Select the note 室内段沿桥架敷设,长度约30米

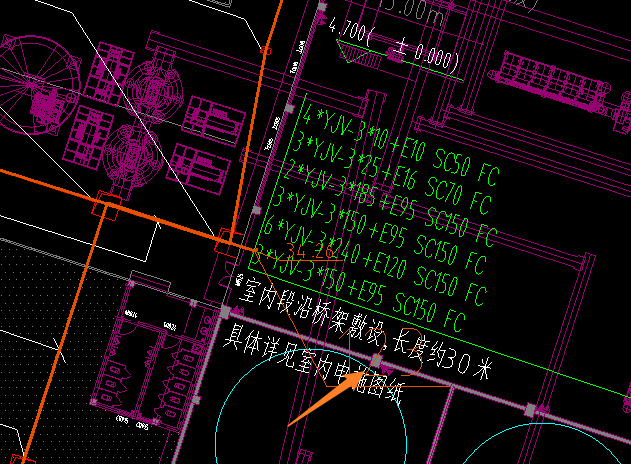tap(365, 328)
